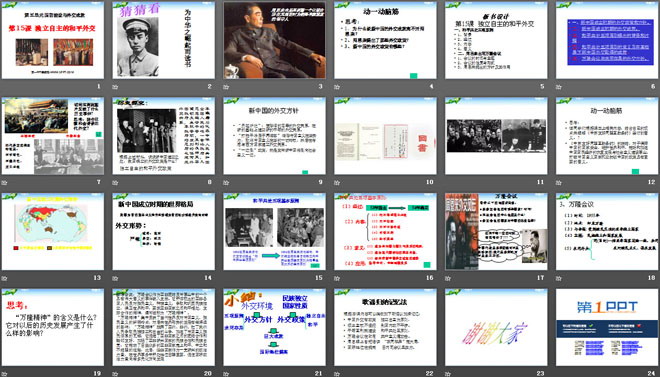660x377 pixels.
Task: Select slide 6 with blue text box
Action: click(607, 40)
